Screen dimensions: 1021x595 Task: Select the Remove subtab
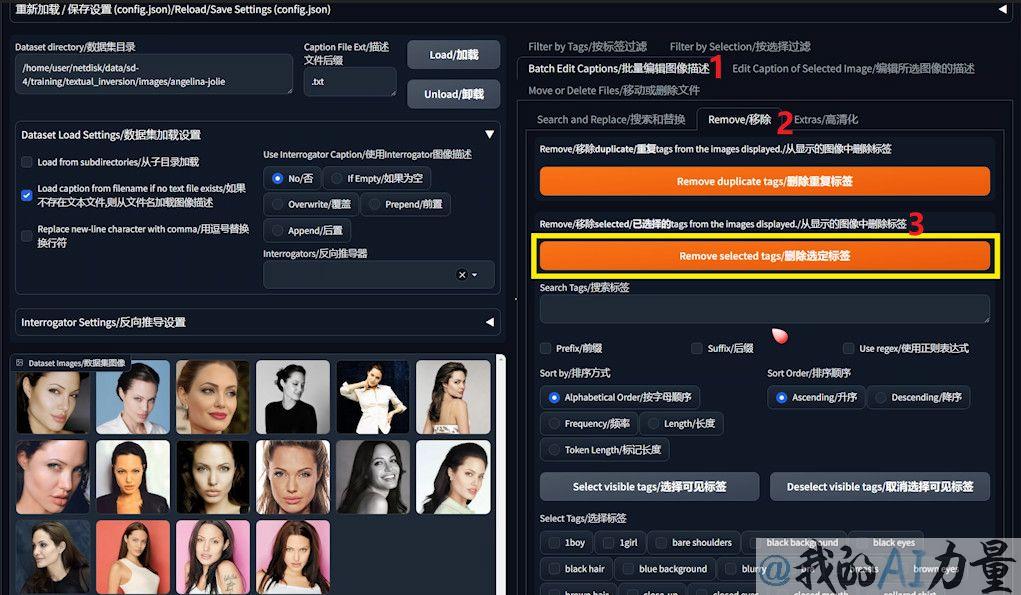(739, 119)
